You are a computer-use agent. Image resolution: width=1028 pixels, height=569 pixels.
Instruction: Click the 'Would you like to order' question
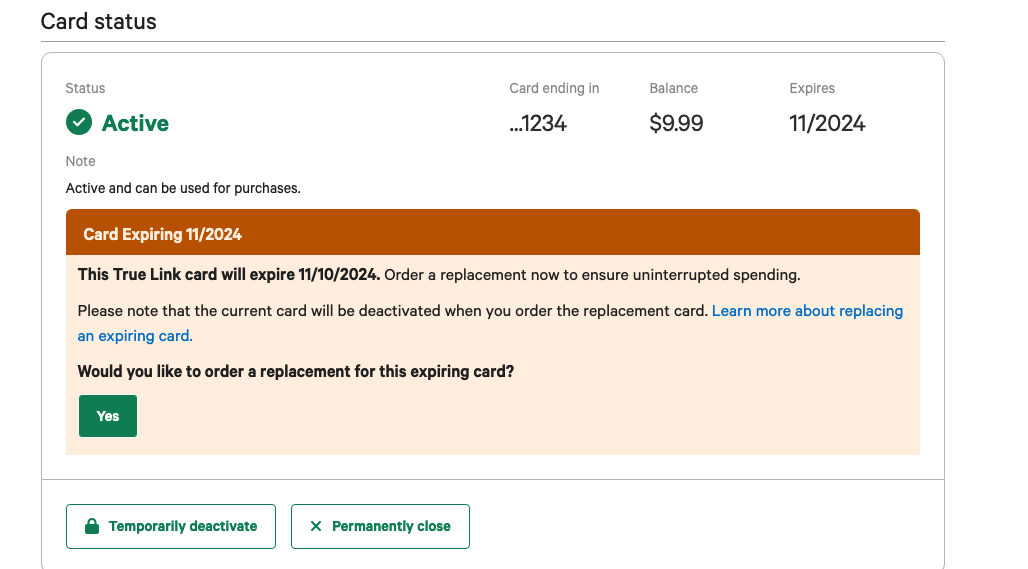[x=296, y=371]
